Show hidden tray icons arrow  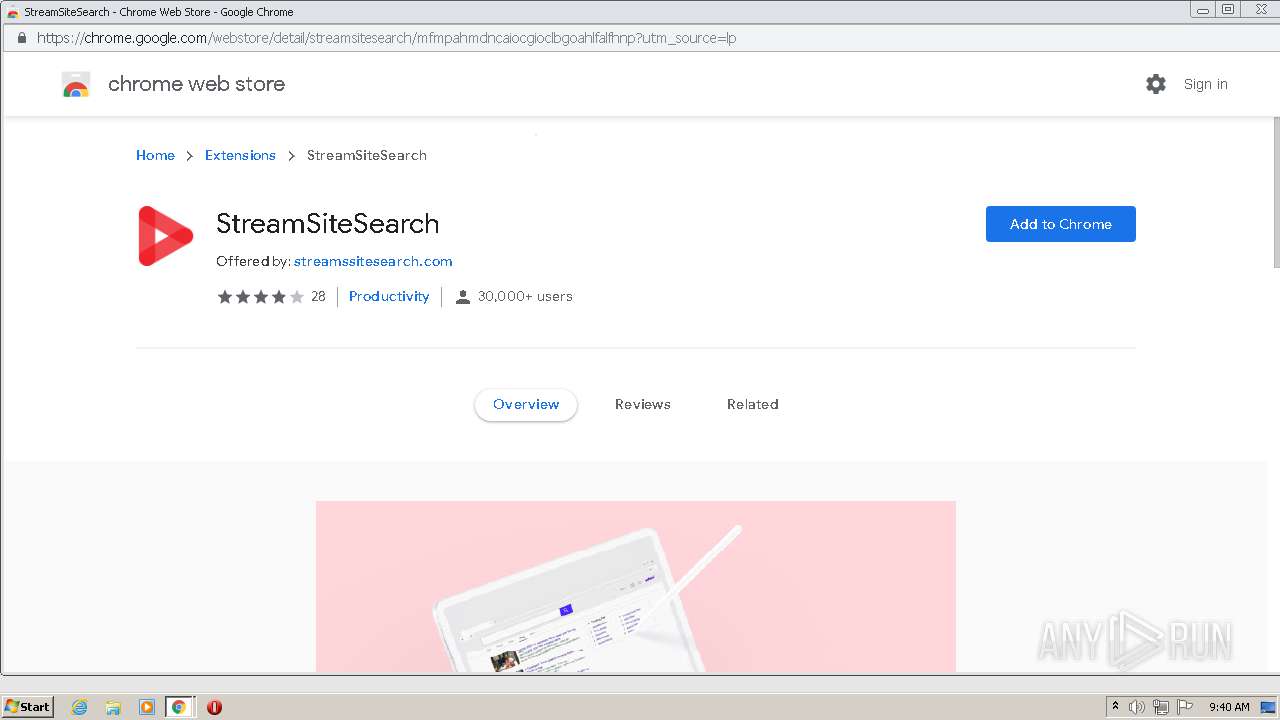pyautogui.click(x=1116, y=707)
